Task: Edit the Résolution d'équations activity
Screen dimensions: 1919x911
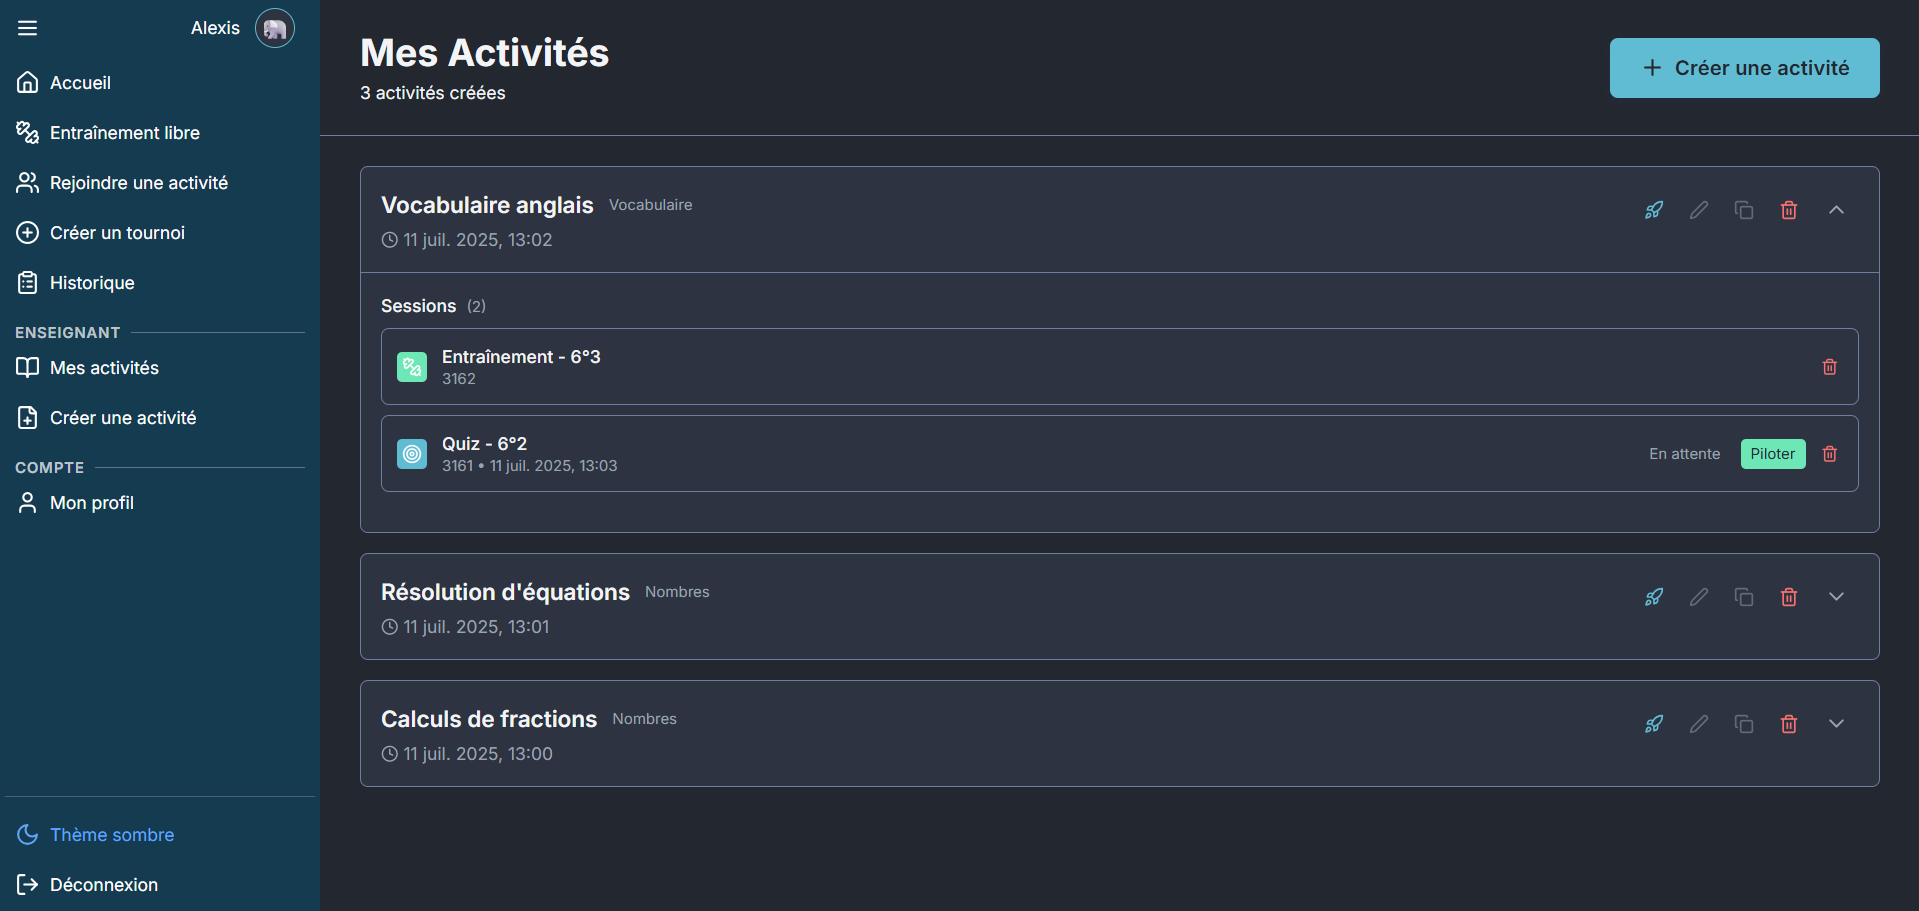Action: pyautogui.click(x=1699, y=597)
